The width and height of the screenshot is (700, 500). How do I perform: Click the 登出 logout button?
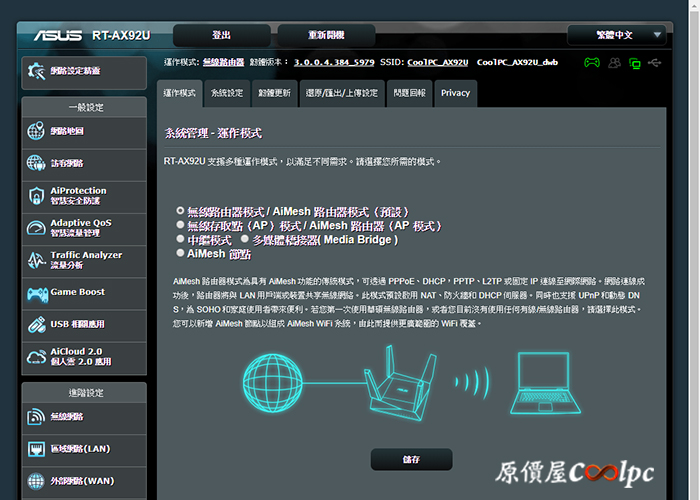click(221, 35)
